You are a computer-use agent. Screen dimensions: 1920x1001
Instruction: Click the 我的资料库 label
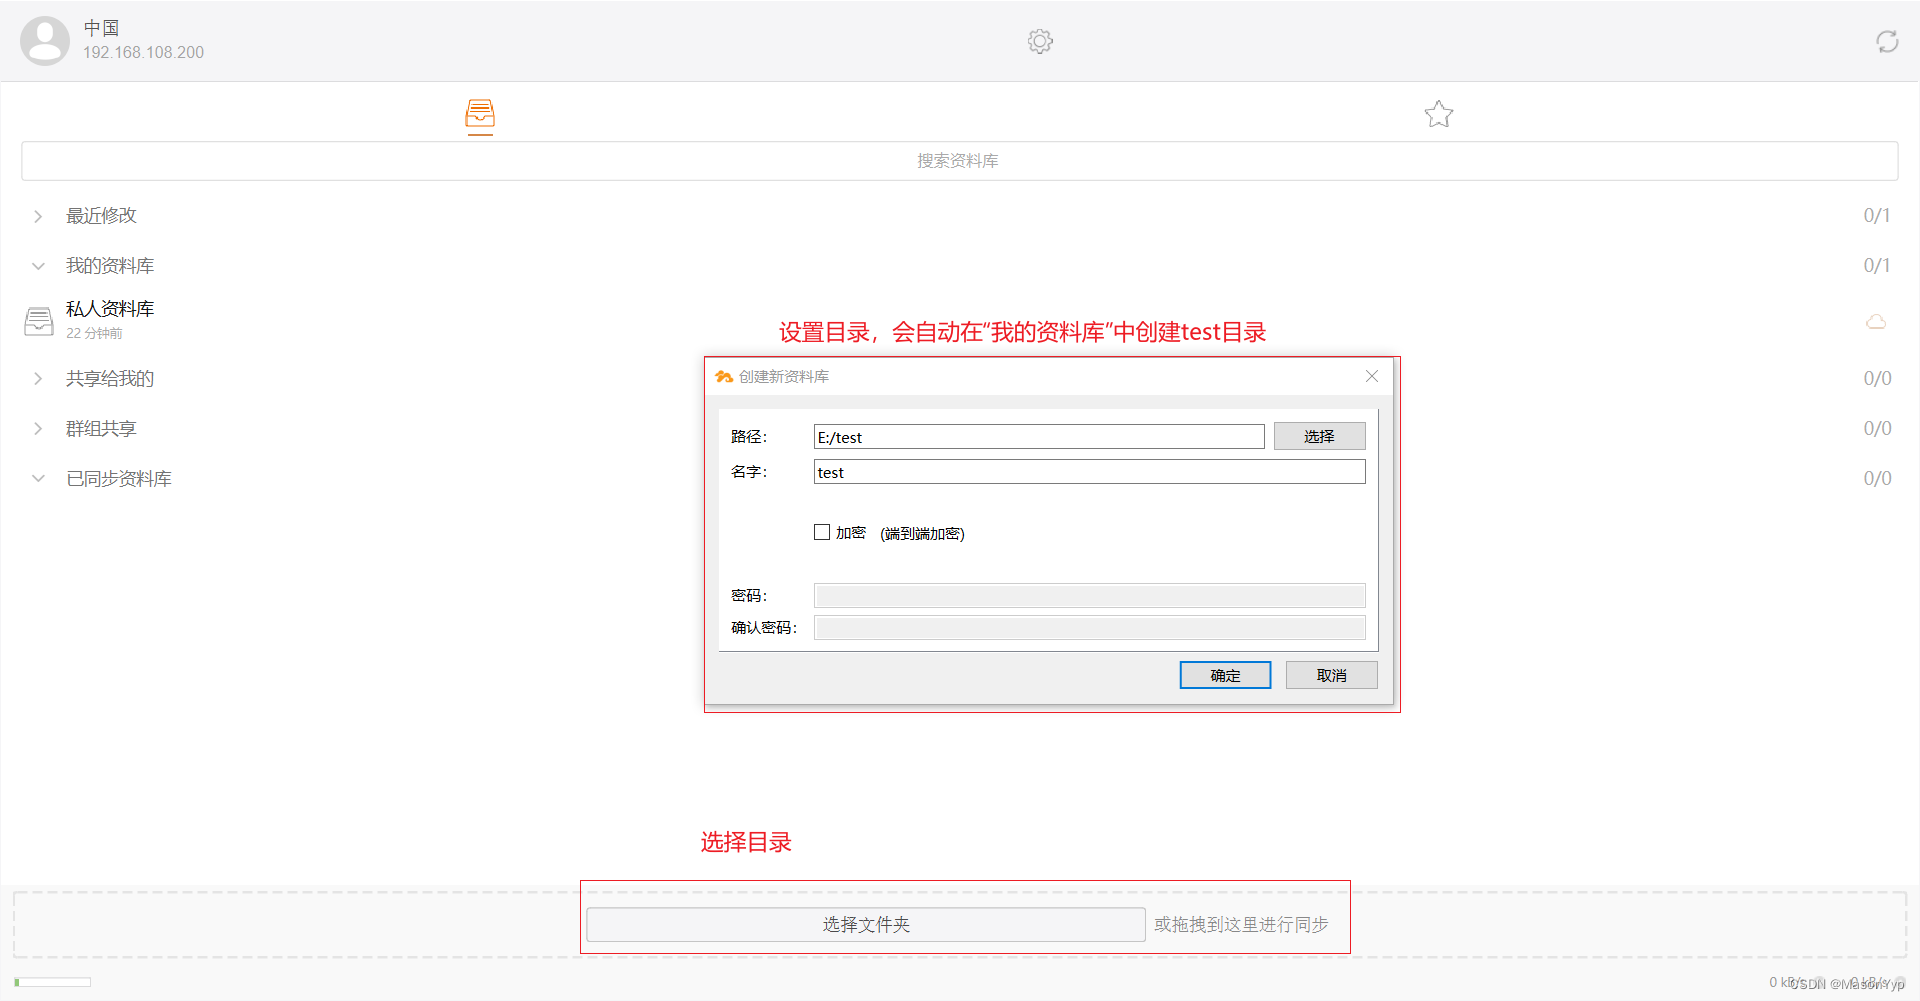click(x=110, y=266)
